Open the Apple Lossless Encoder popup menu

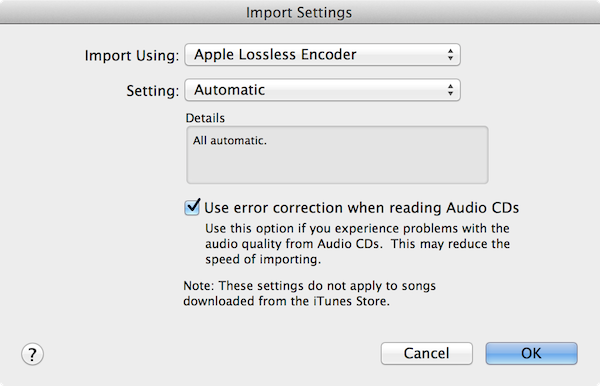(322, 55)
